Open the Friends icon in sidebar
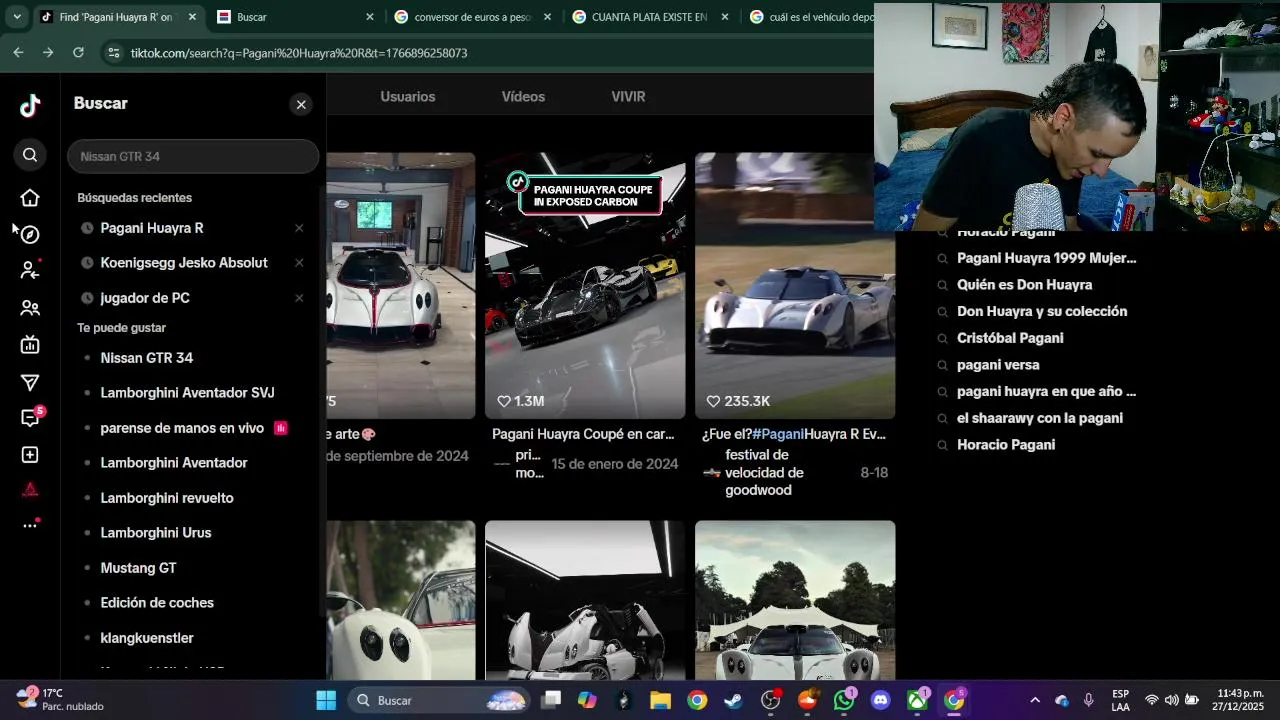Viewport: 1280px width, 720px height. click(30, 308)
